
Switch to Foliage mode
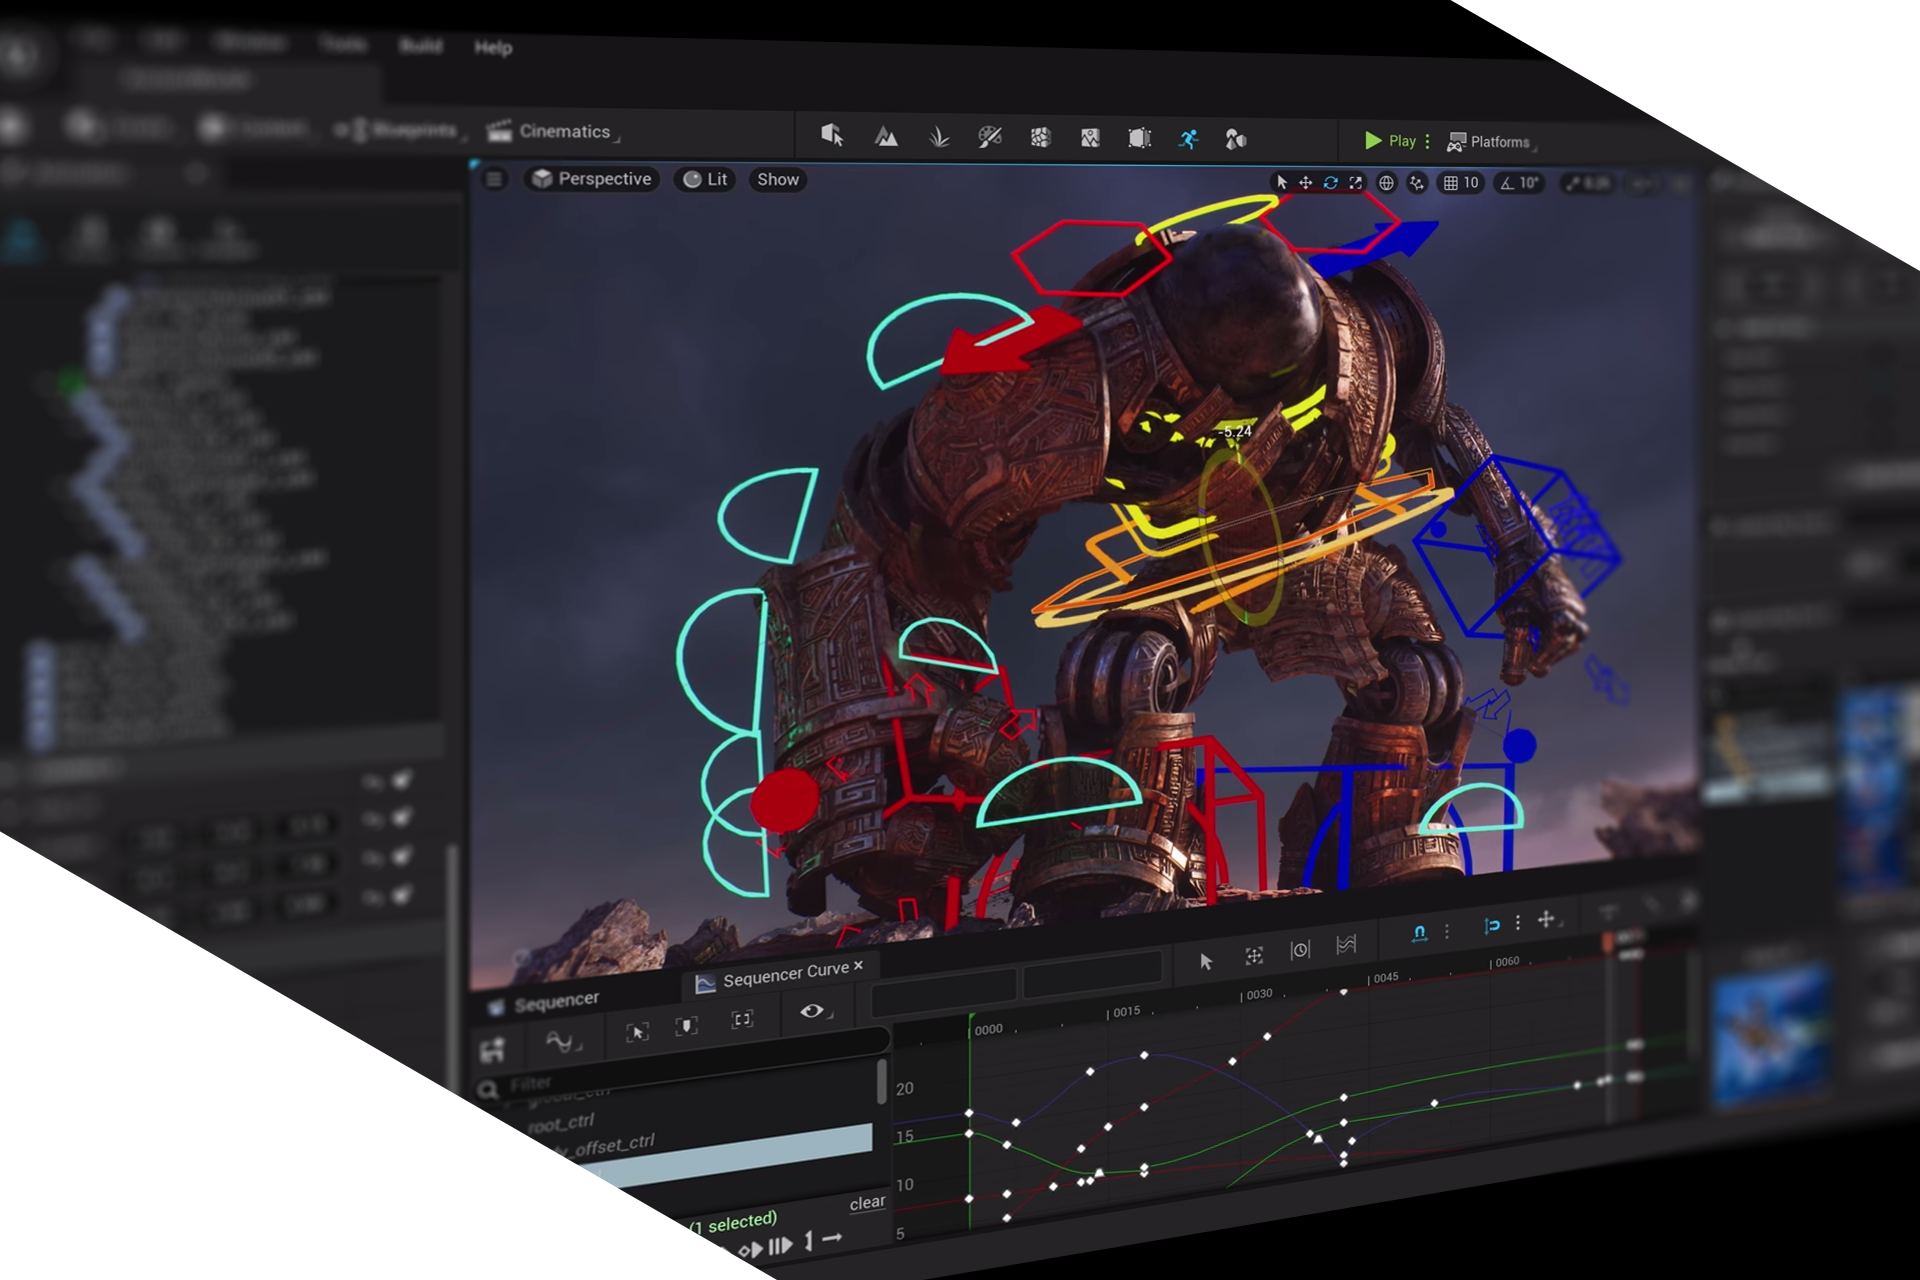coord(938,137)
